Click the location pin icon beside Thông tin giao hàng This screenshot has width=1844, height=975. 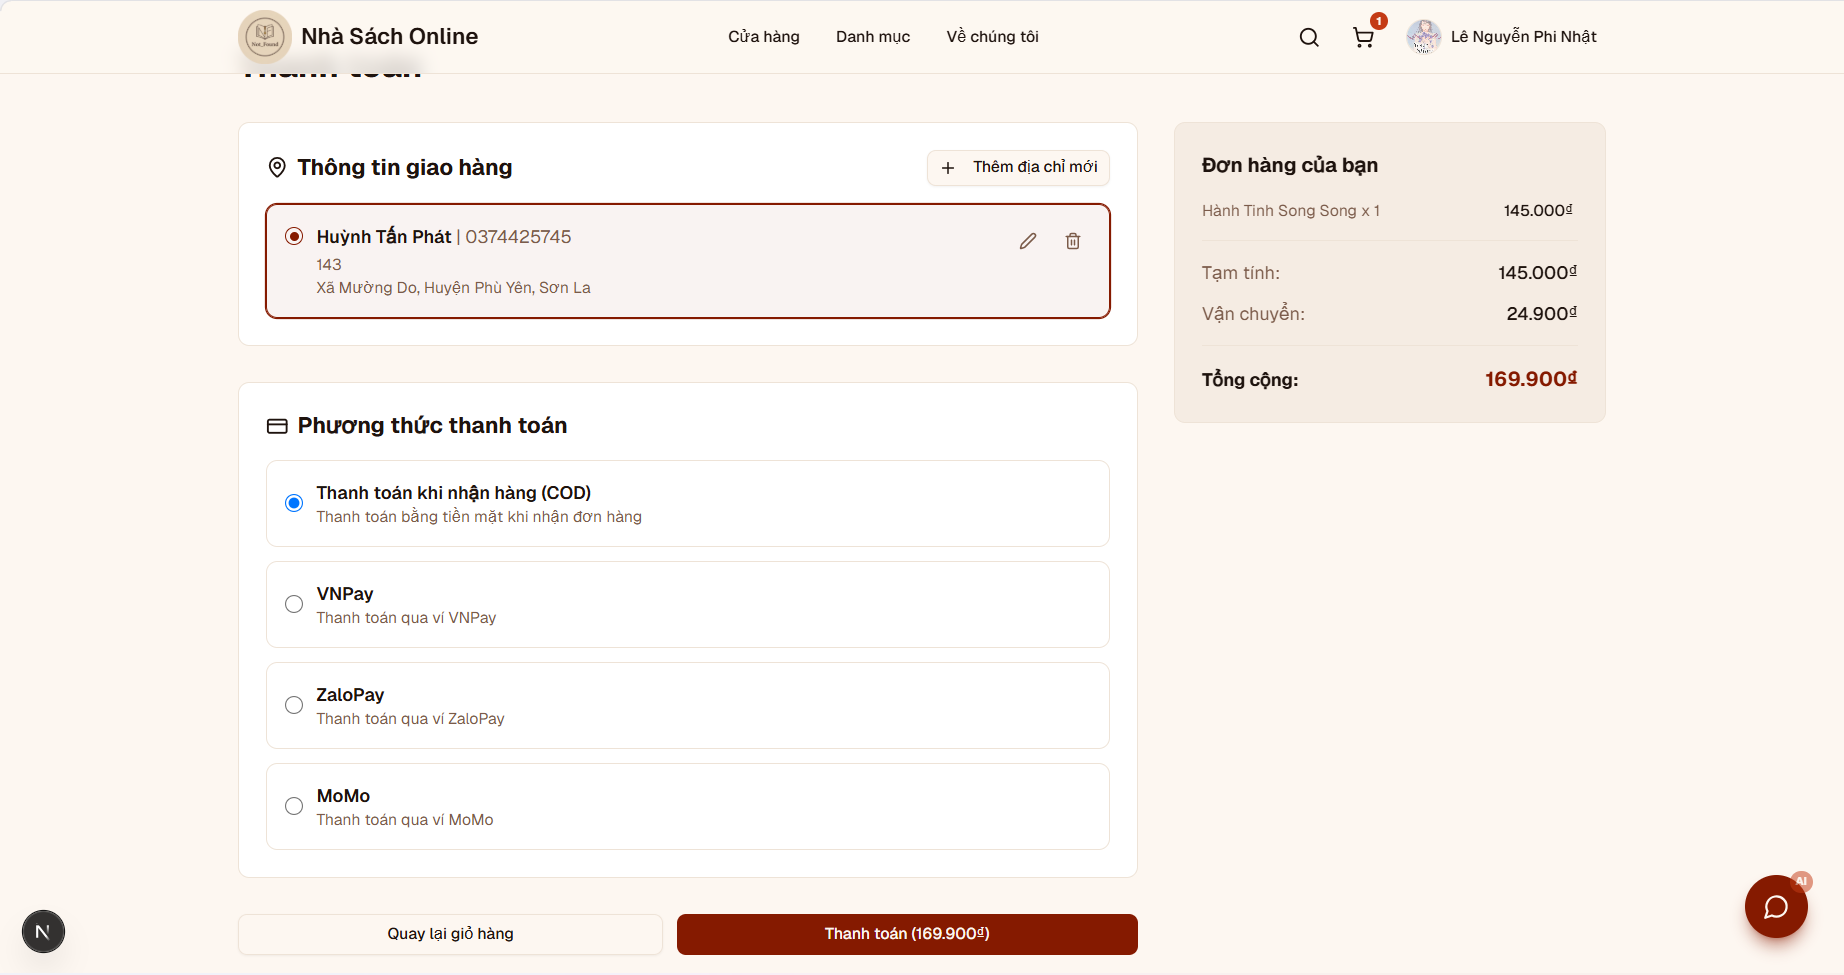(277, 167)
